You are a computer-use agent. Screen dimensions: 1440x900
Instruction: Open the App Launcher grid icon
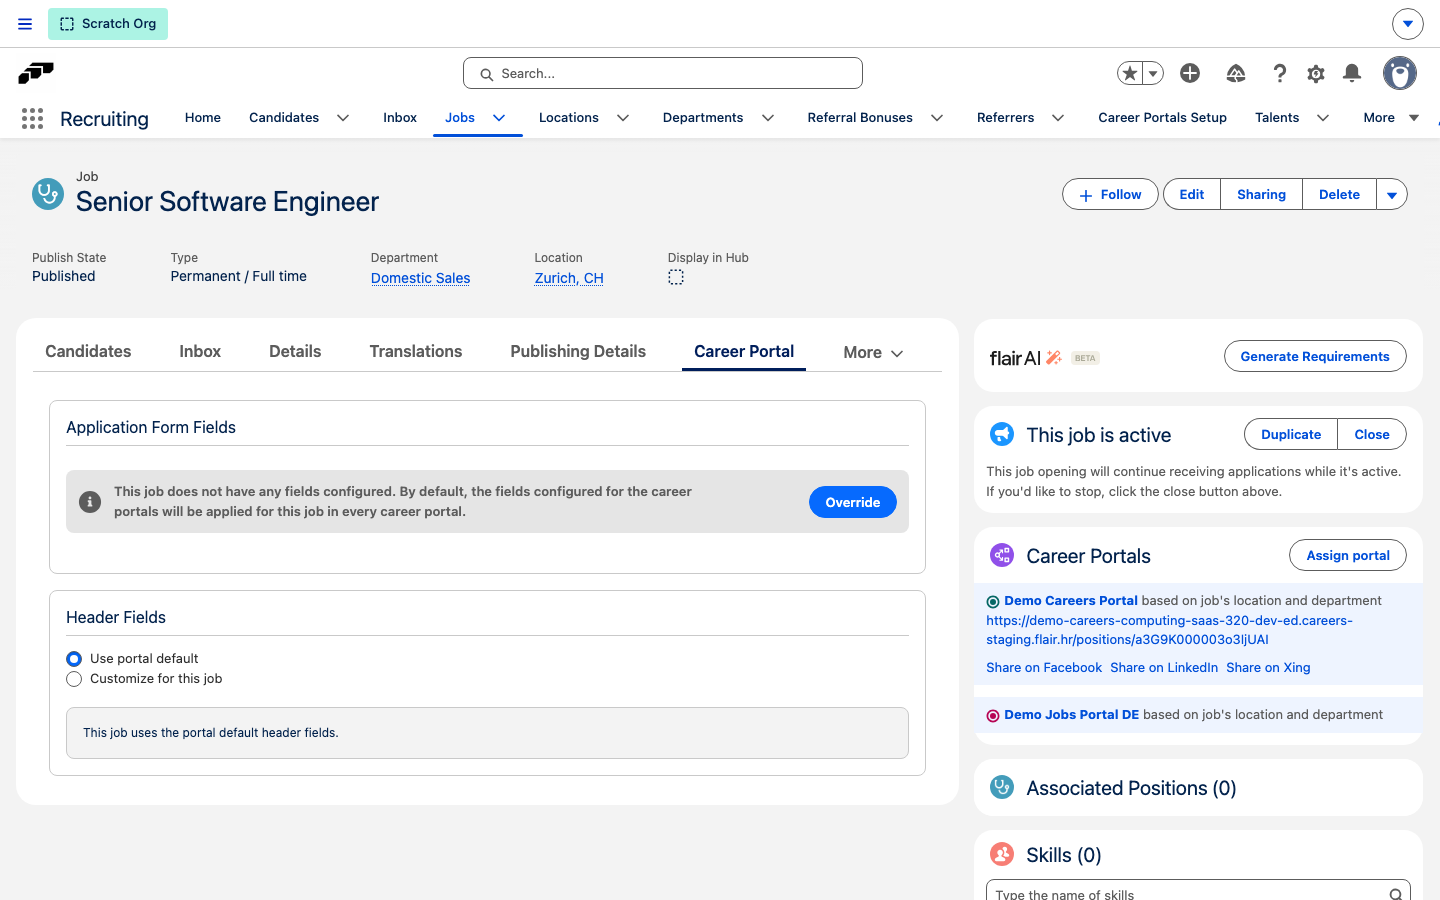coord(32,119)
